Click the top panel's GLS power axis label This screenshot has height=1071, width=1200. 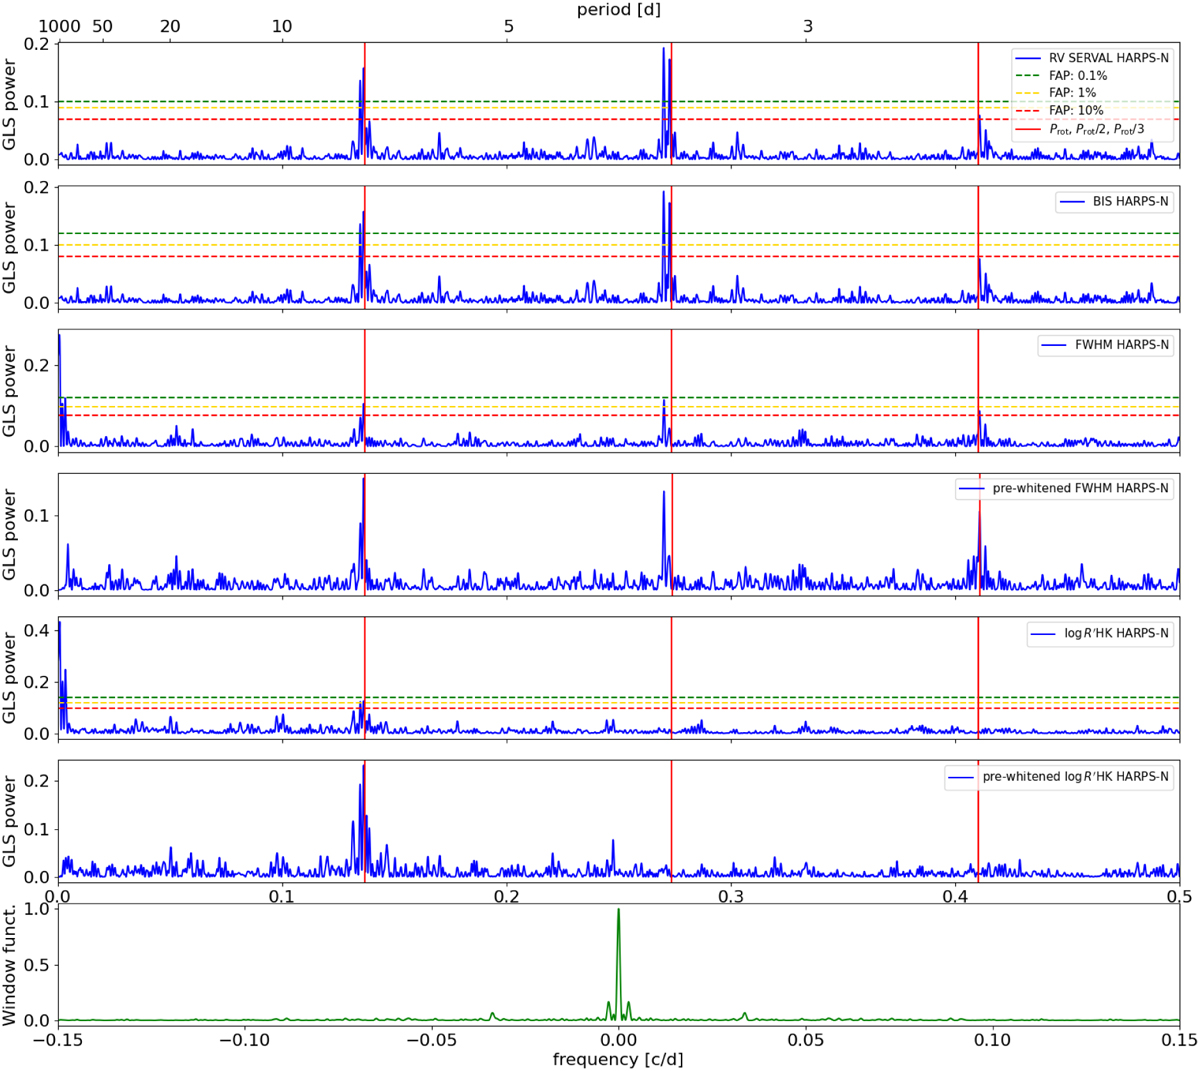(x=10, y=101)
